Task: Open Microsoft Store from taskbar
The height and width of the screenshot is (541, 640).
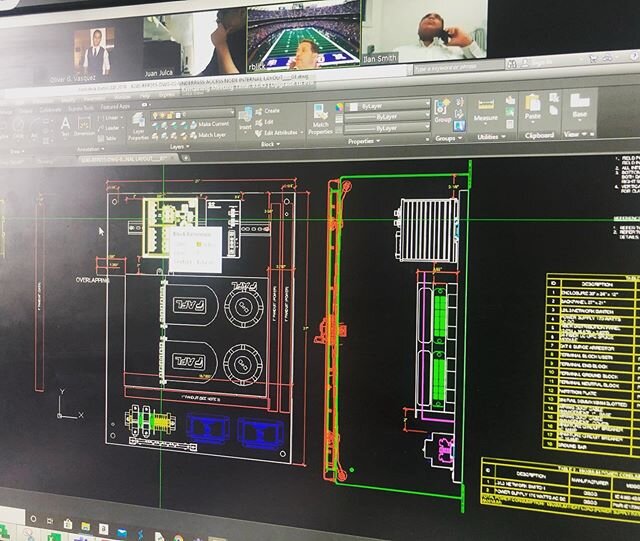Action: 68,524
